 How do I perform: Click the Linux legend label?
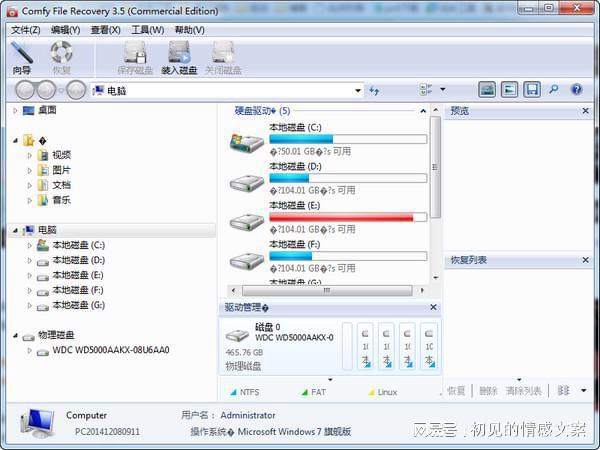click(387, 392)
